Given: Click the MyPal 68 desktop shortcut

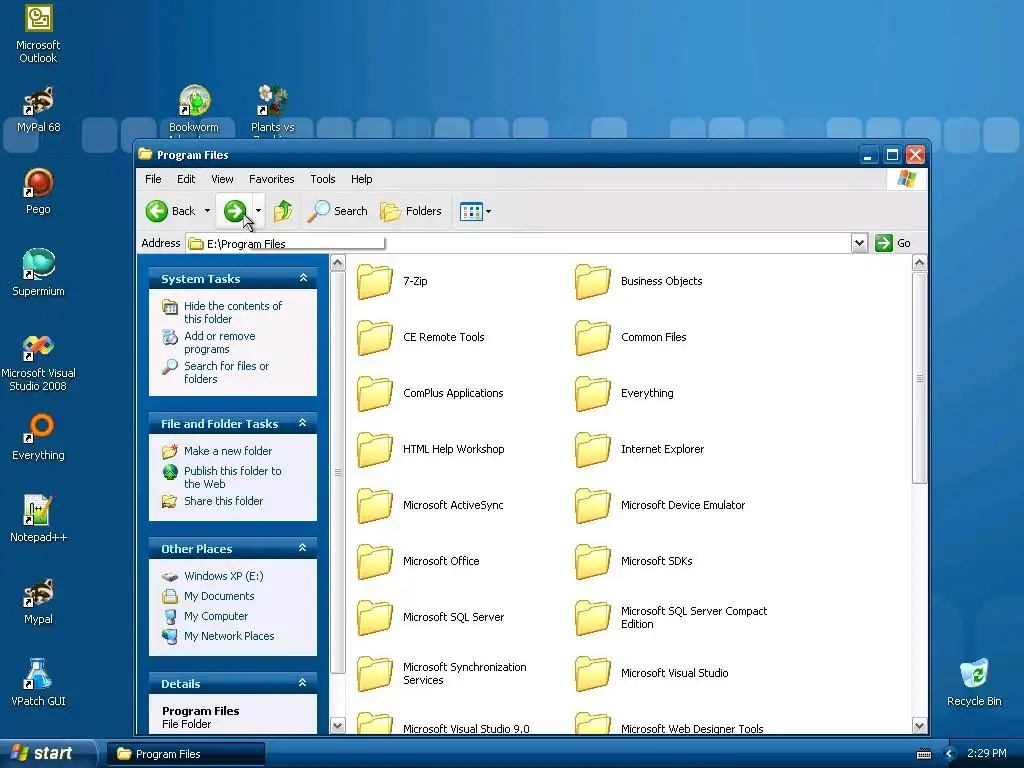Looking at the screenshot, I should click(x=38, y=109).
